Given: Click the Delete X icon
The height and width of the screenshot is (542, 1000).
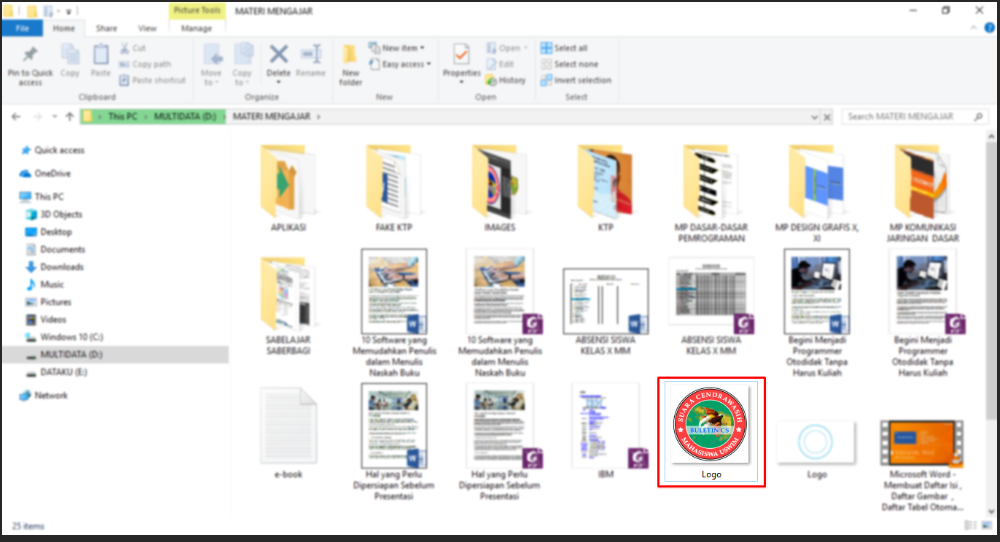Looking at the screenshot, I should 278,55.
